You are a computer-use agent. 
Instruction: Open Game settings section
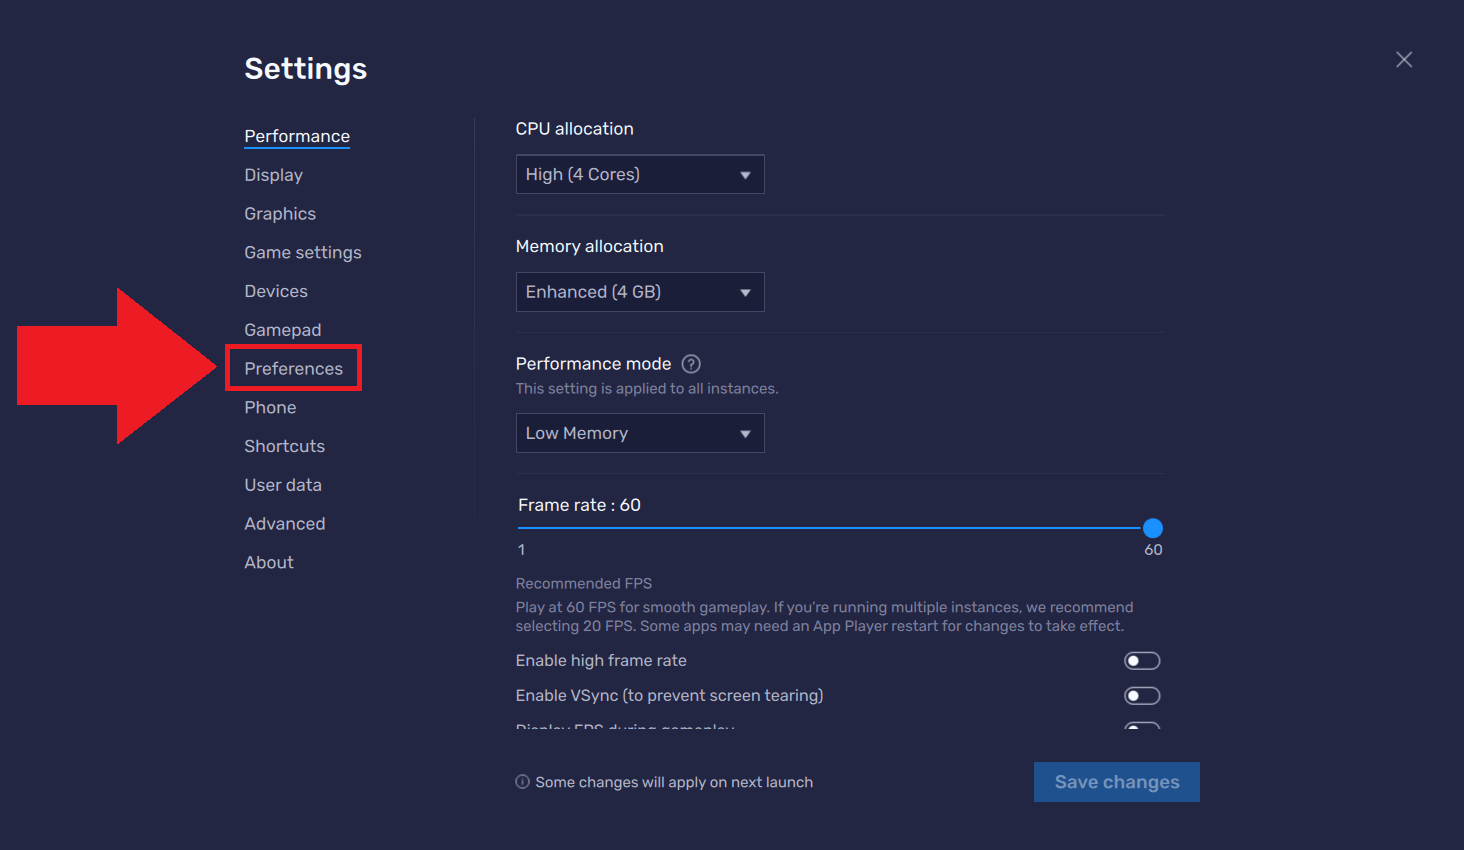(x=303, y=253)
